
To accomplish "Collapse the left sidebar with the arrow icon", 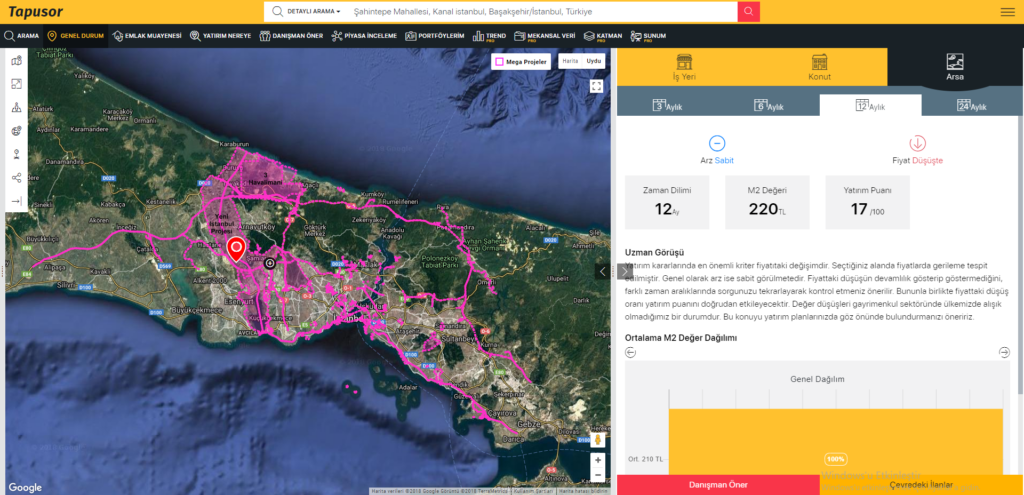I will point(17,201).
